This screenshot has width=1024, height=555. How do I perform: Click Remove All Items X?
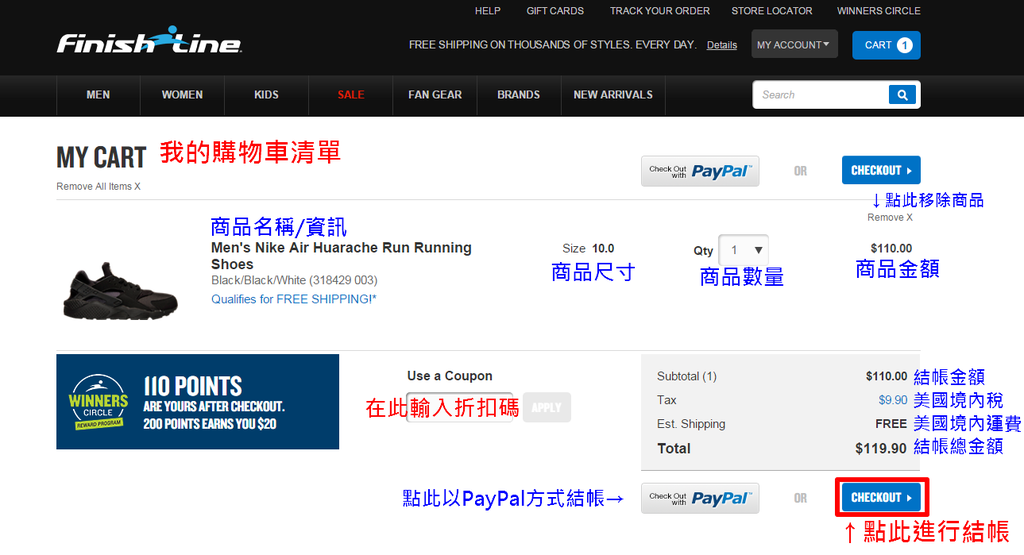point(99,187)
